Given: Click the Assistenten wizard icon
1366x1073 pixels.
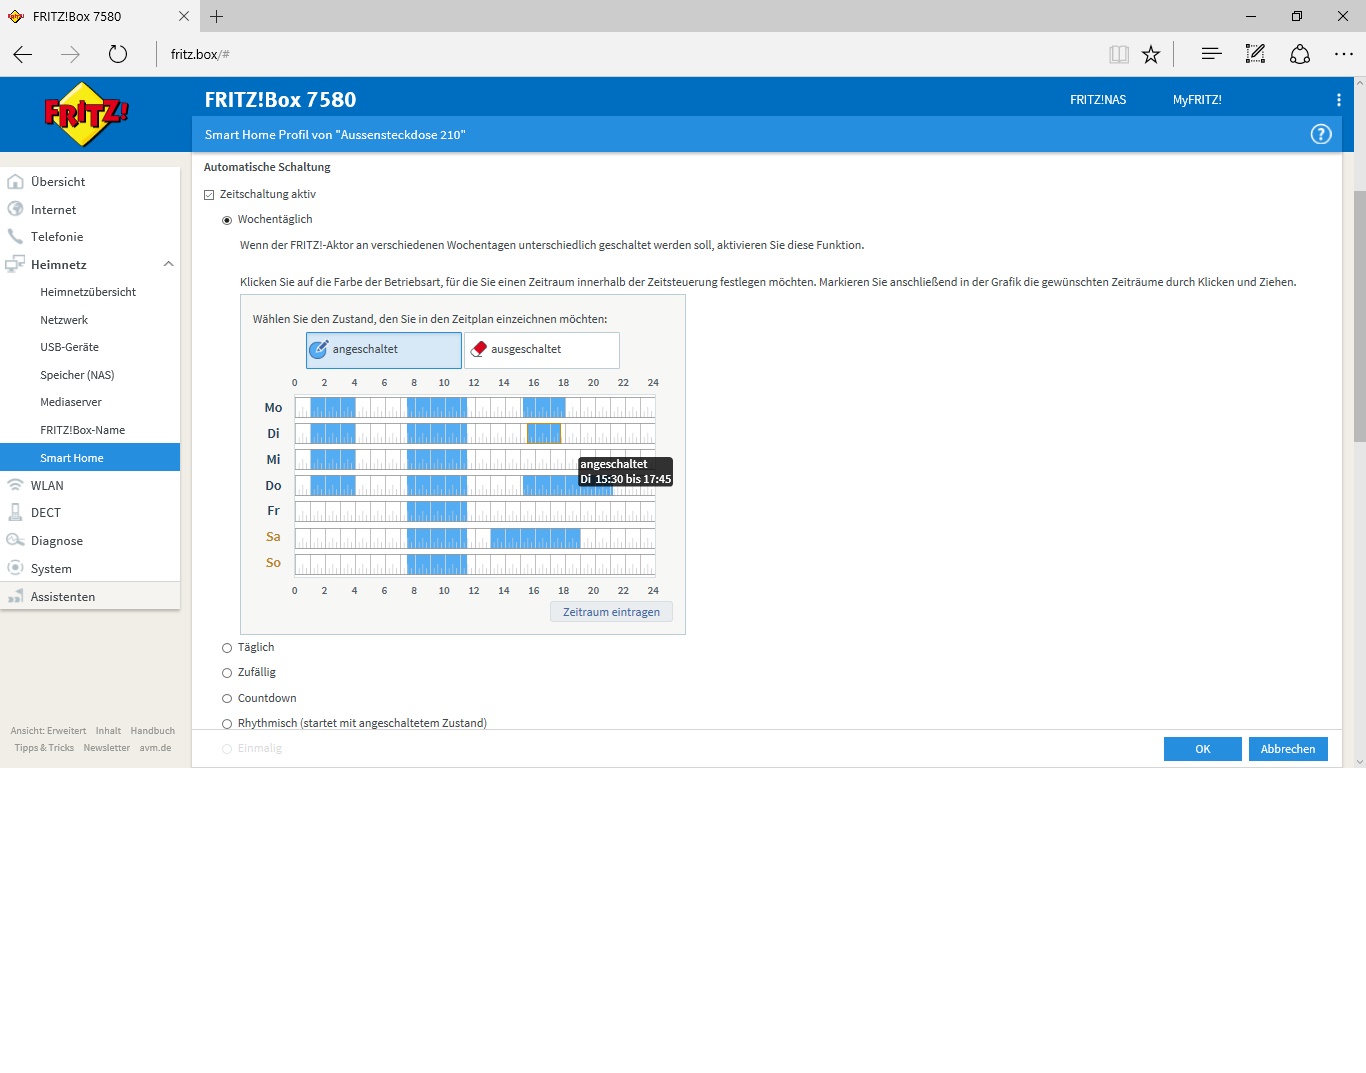Looking at the screenshot, I should pos(15,596).
